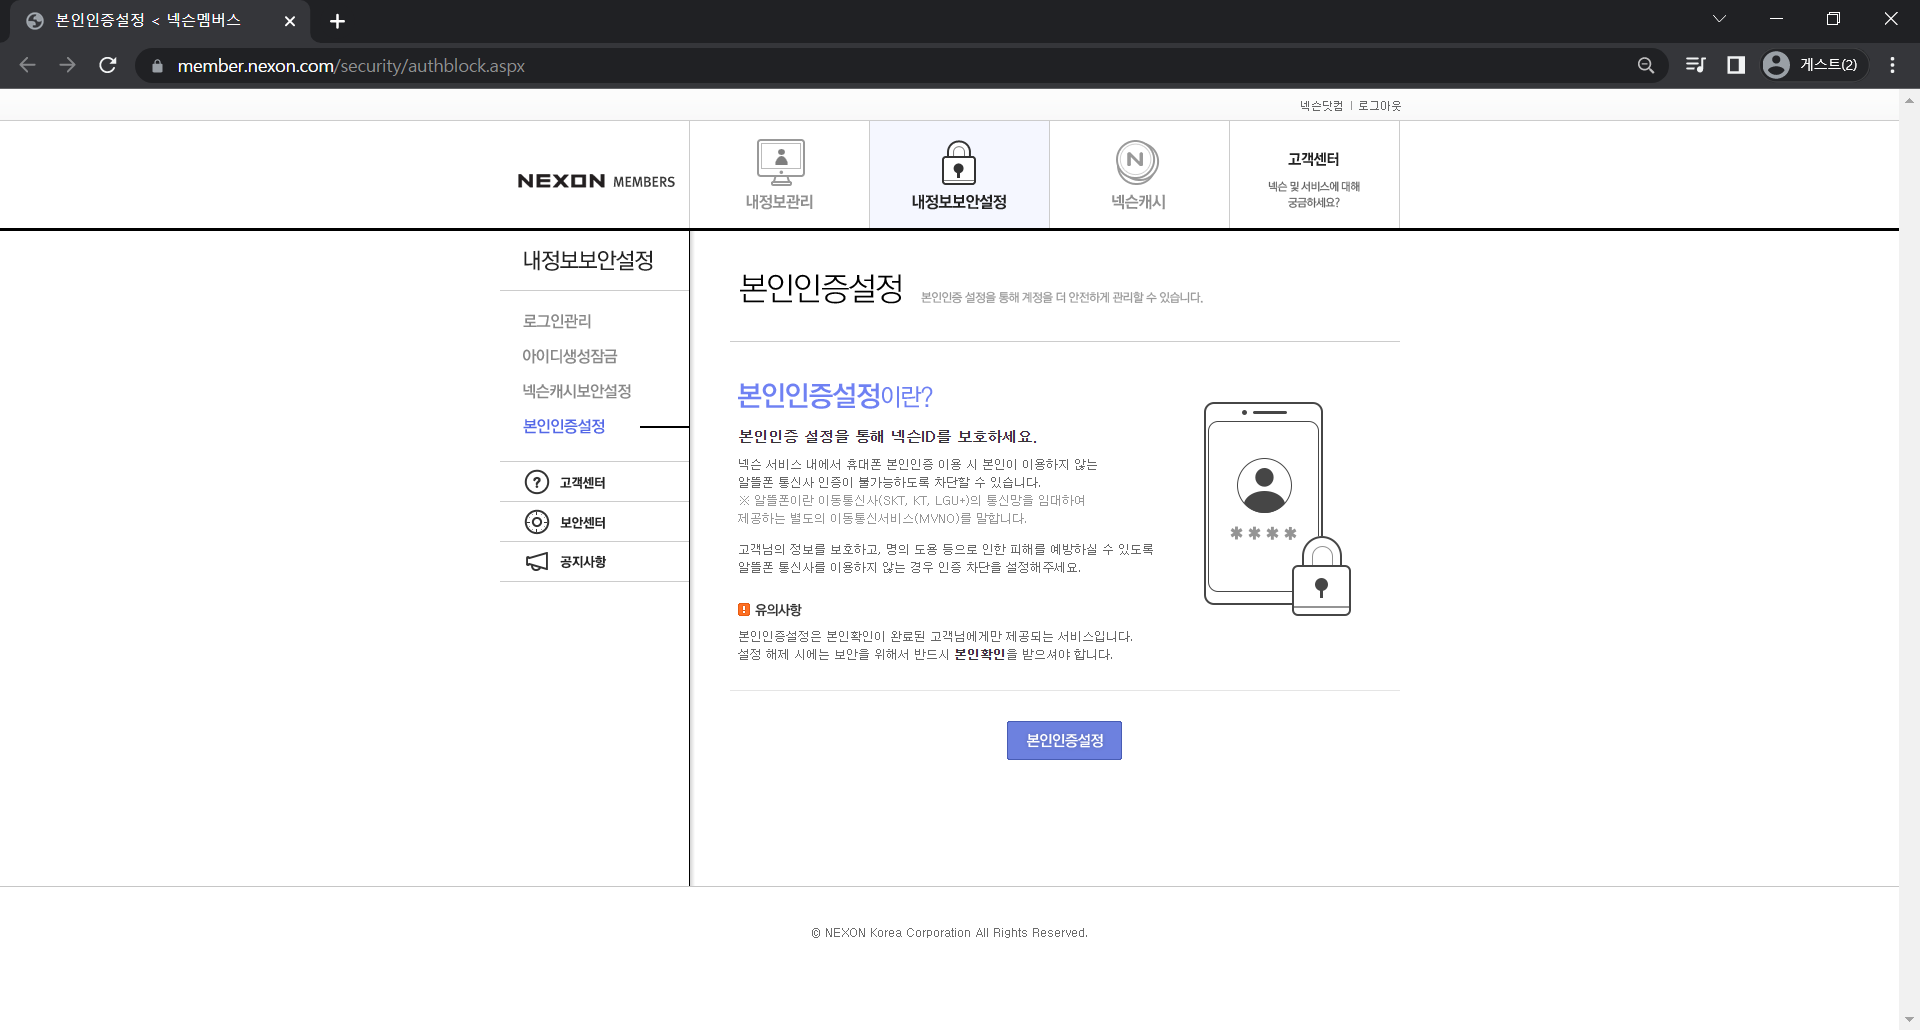Open the 공지사항 sidebar link text

point(583,562)
